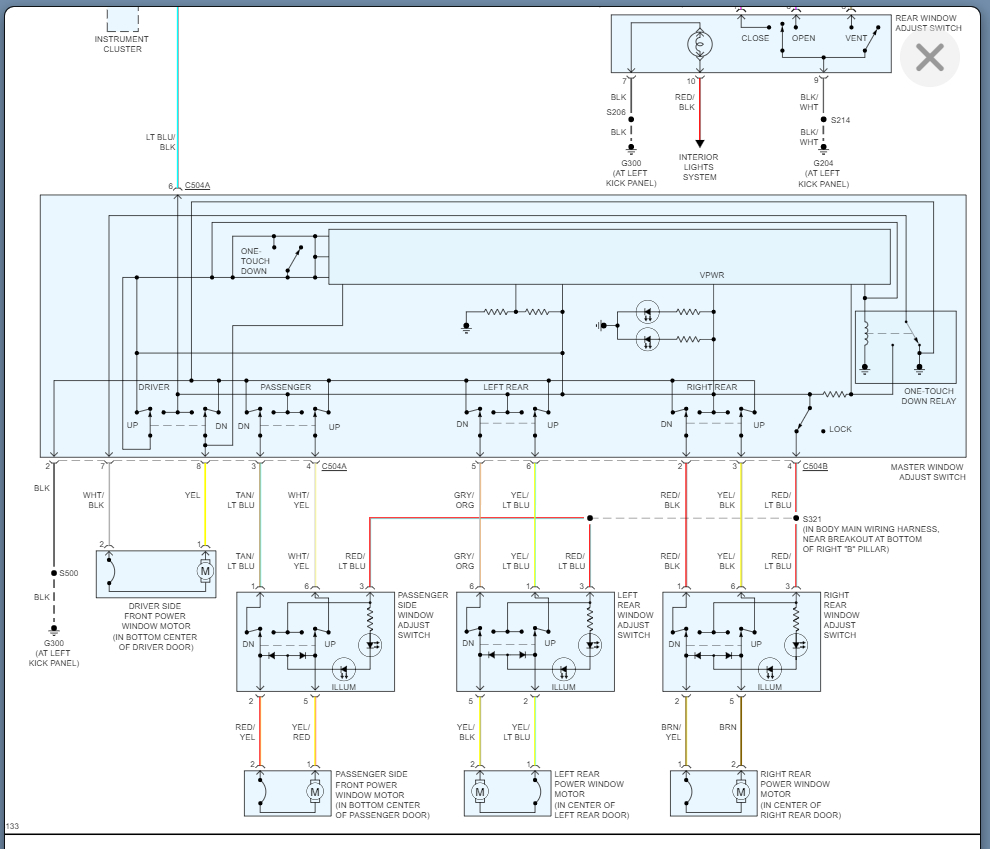The height and width of the screenshot is (849, 990).
Task: Click the motor symbol in the left rear window motor
Action: coord(480,792)
